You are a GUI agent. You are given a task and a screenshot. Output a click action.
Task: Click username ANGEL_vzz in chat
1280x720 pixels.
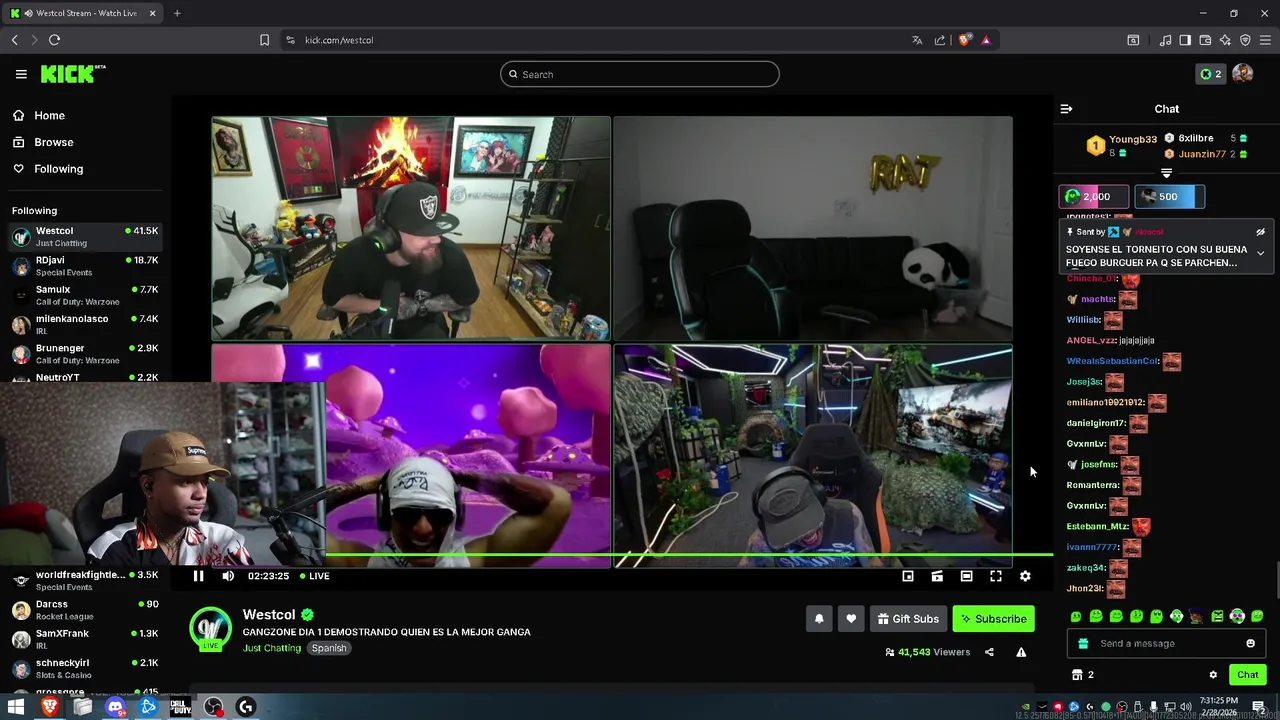tap(1091, 341)
